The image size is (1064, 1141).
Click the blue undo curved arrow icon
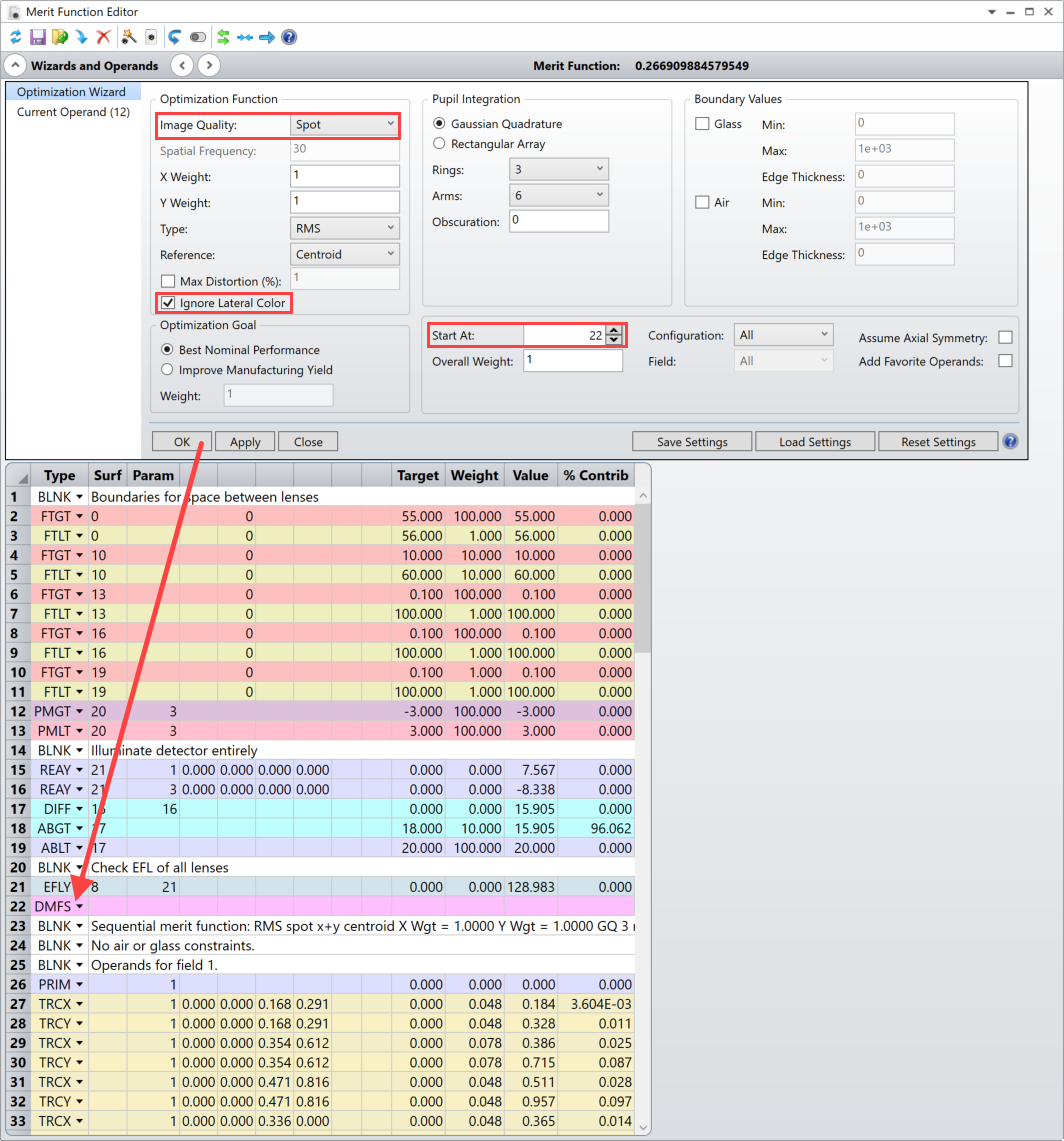175,37
